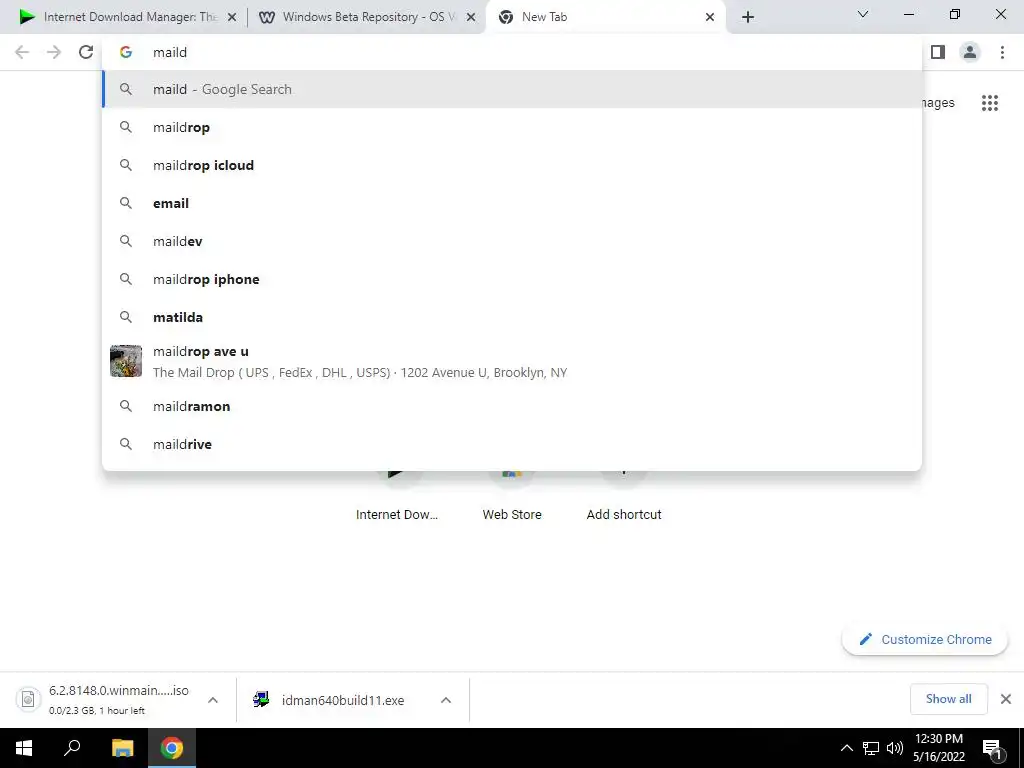Click the browser Forward arrow
Image resolution: width=1024 pixels, height=768 pixels.
[54, 52]
